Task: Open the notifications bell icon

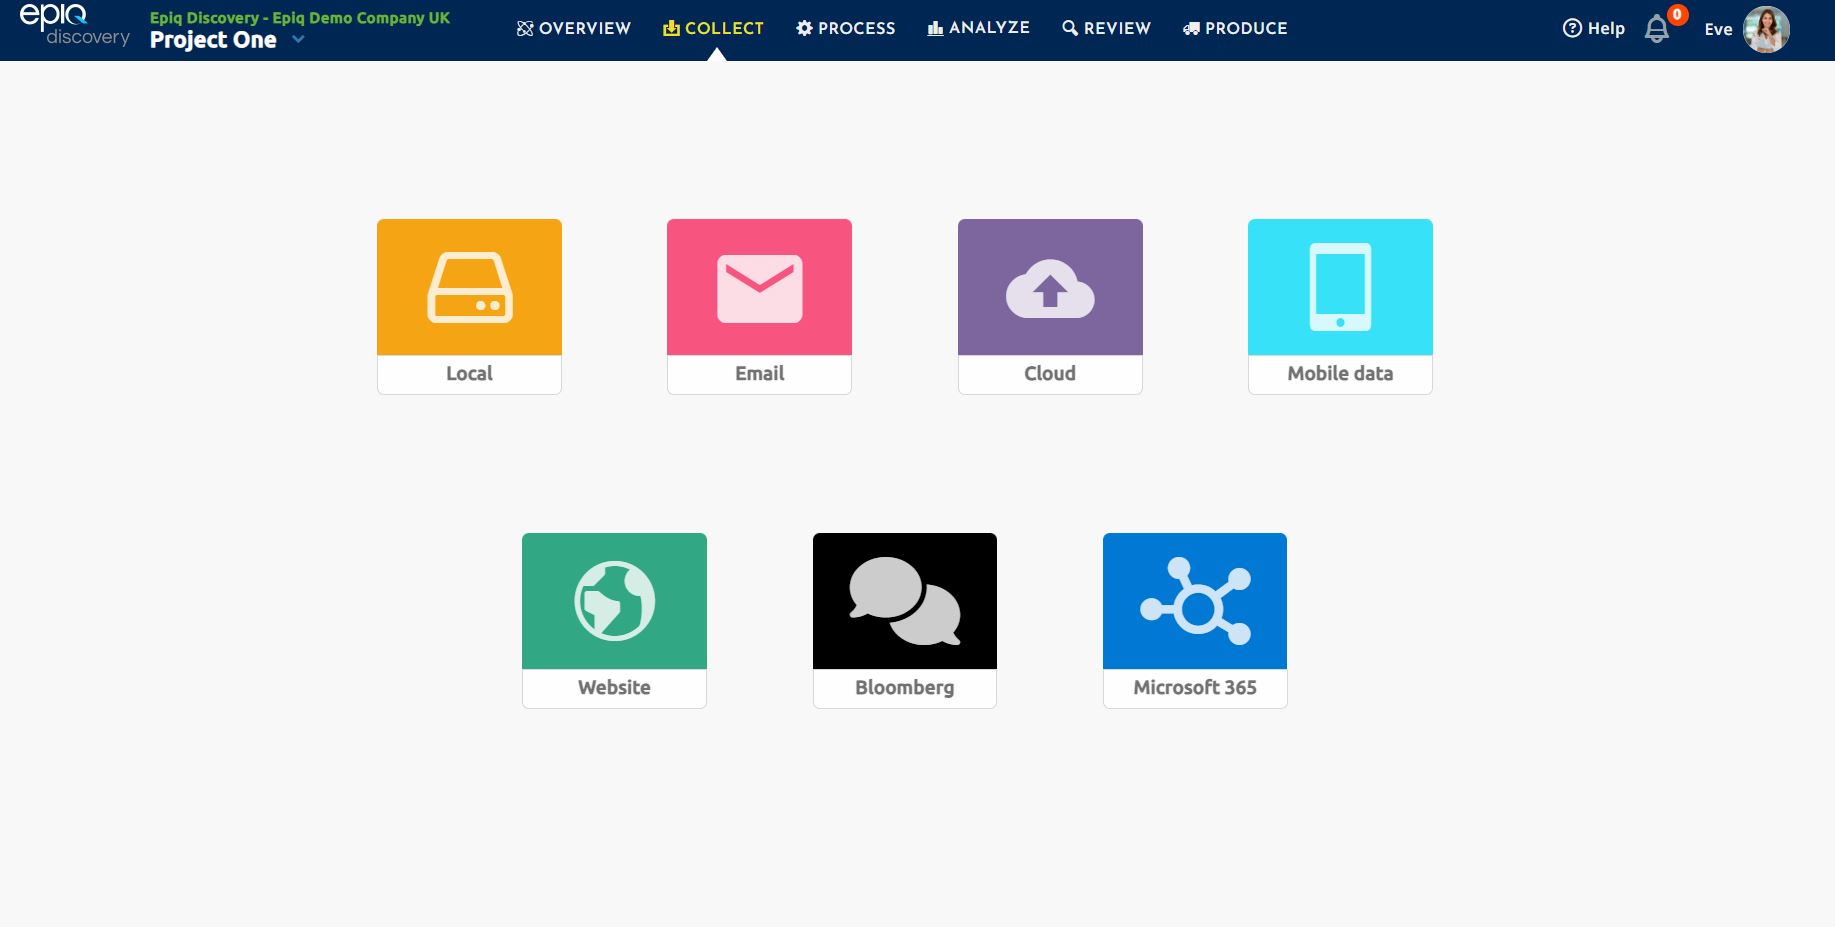Action: [x=1657, y=29]
